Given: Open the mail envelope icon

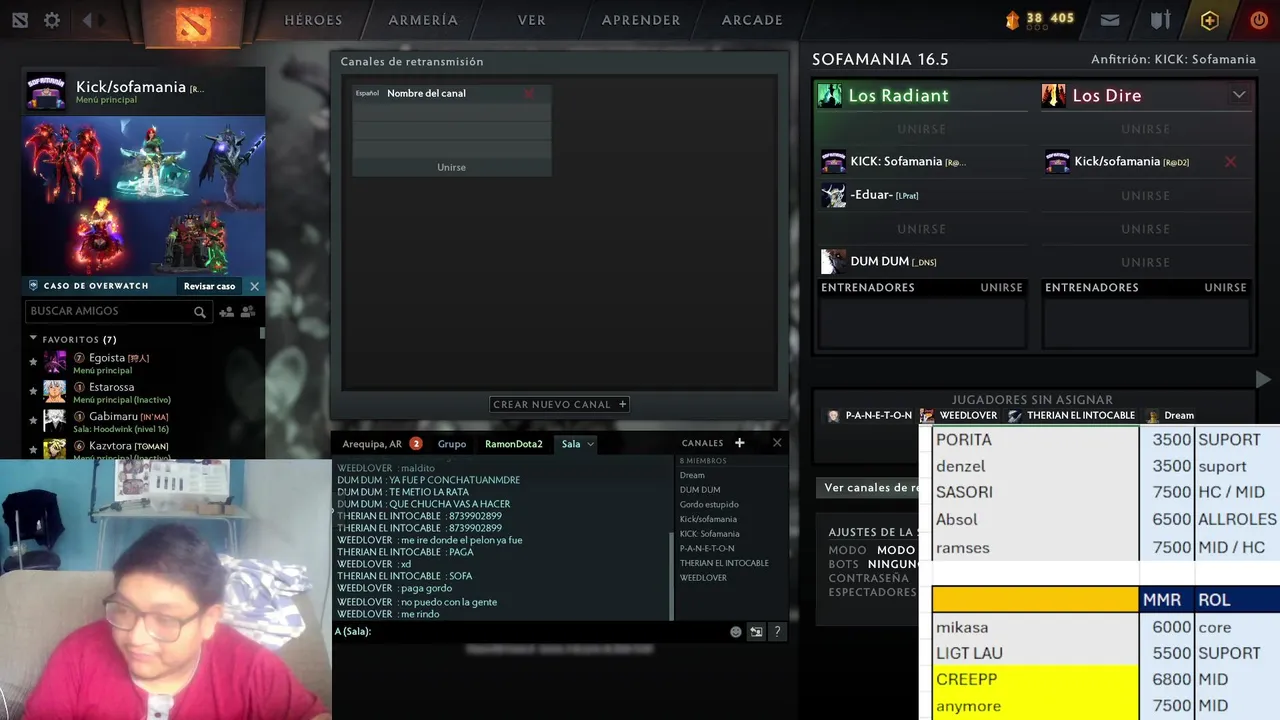Looking at the screenshot, I should click(1110, 20).
